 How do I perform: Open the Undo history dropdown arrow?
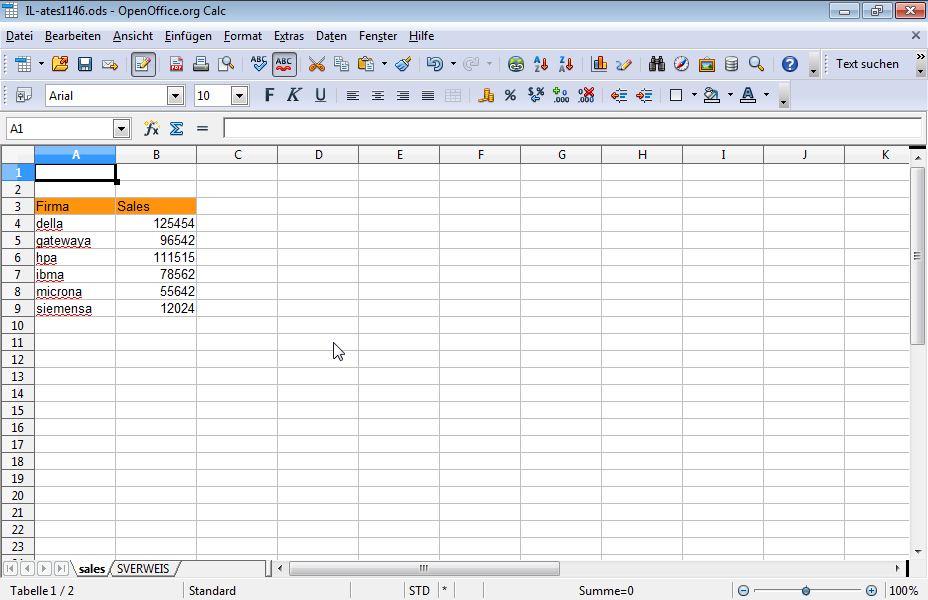(x=453, y=64)
